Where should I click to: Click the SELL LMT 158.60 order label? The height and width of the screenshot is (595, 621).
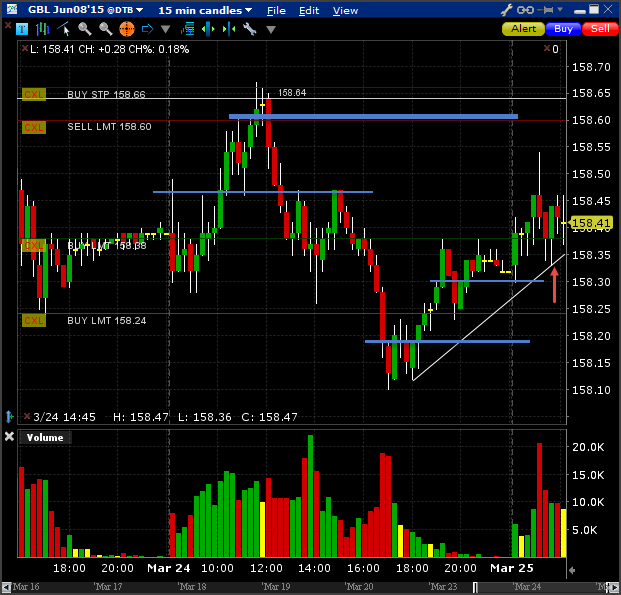tap(109, 127)
